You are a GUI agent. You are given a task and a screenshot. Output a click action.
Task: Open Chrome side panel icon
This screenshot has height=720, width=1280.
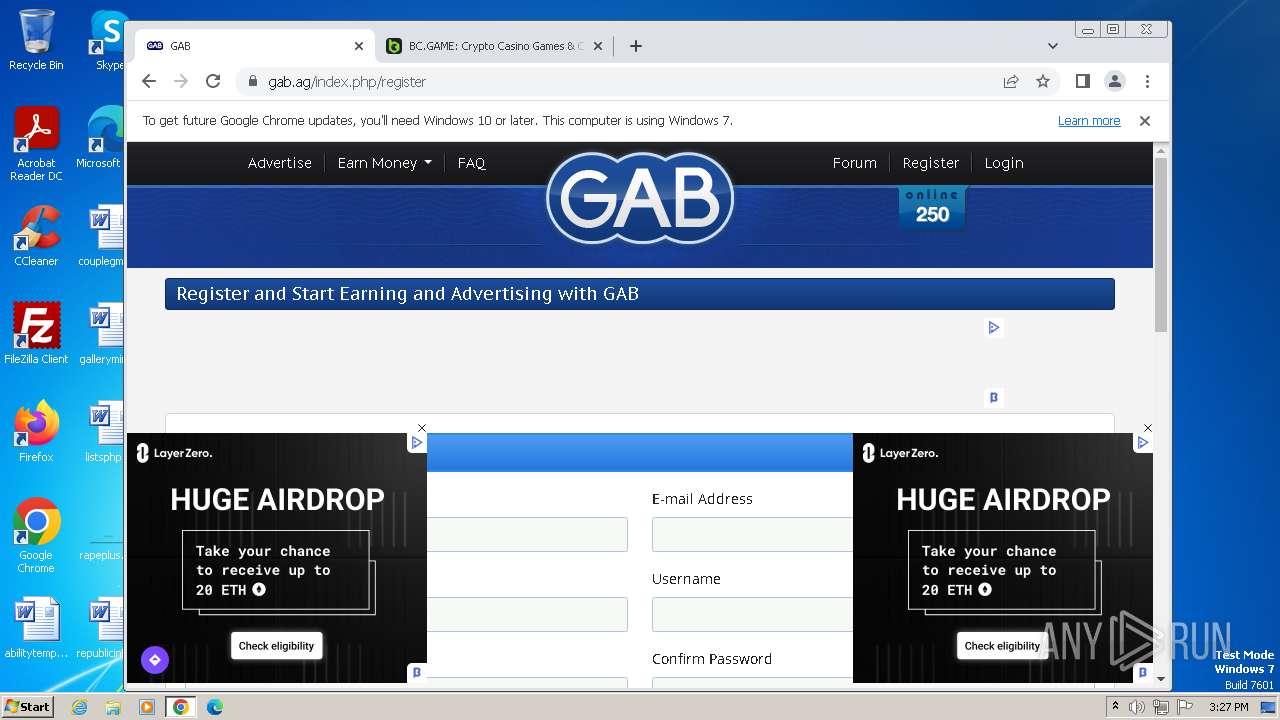(x=1082, y=81)
